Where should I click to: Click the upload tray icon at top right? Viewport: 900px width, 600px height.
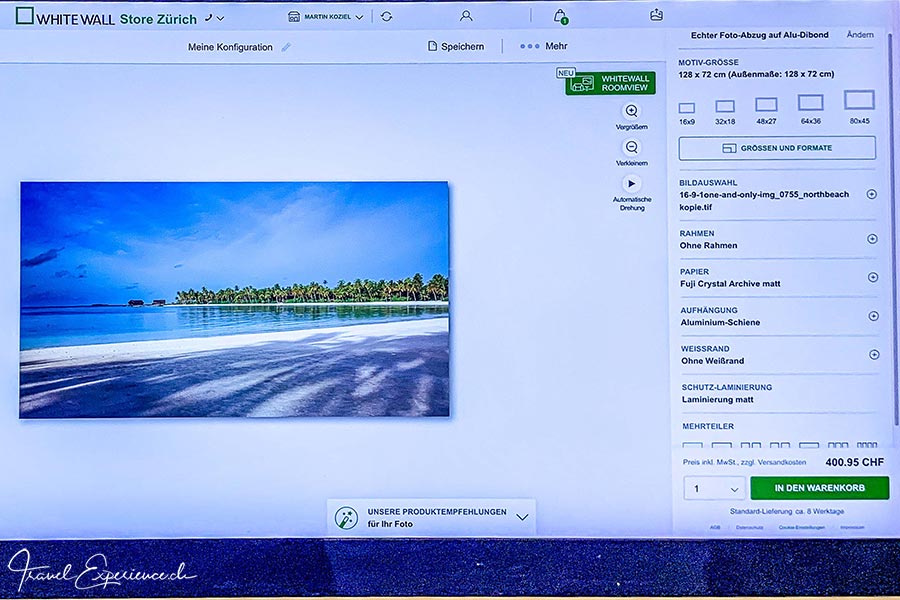coord(656,15)
